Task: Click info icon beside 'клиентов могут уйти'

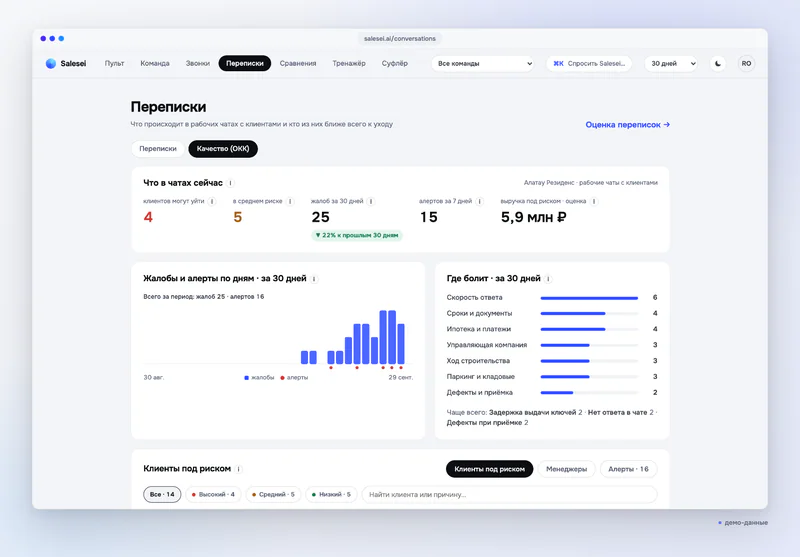Action: coord(212,201)
